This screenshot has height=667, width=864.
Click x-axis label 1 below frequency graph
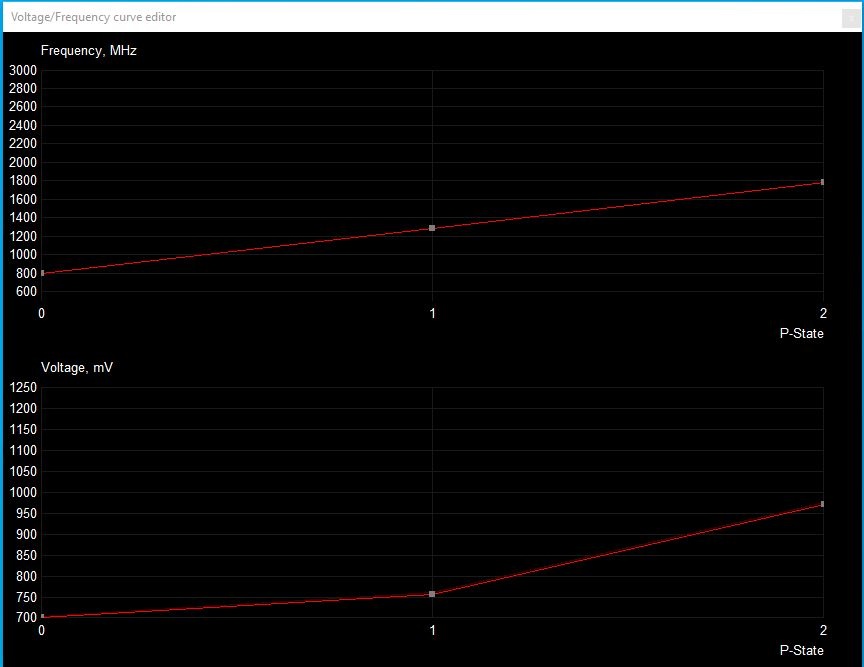coord(432,313)
